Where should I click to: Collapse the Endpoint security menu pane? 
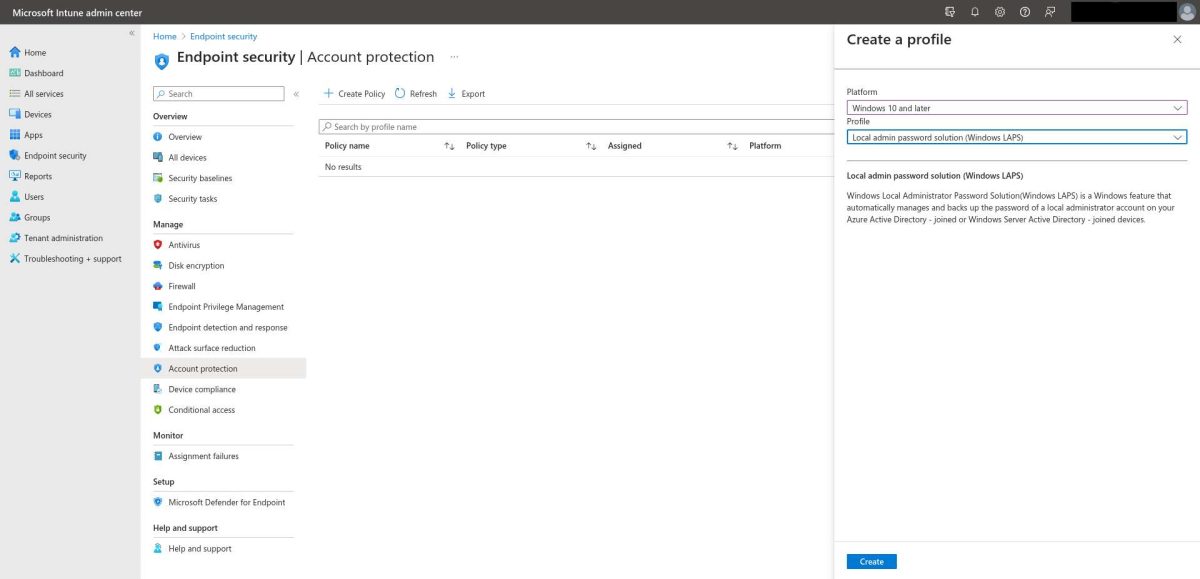coord(296,94)
